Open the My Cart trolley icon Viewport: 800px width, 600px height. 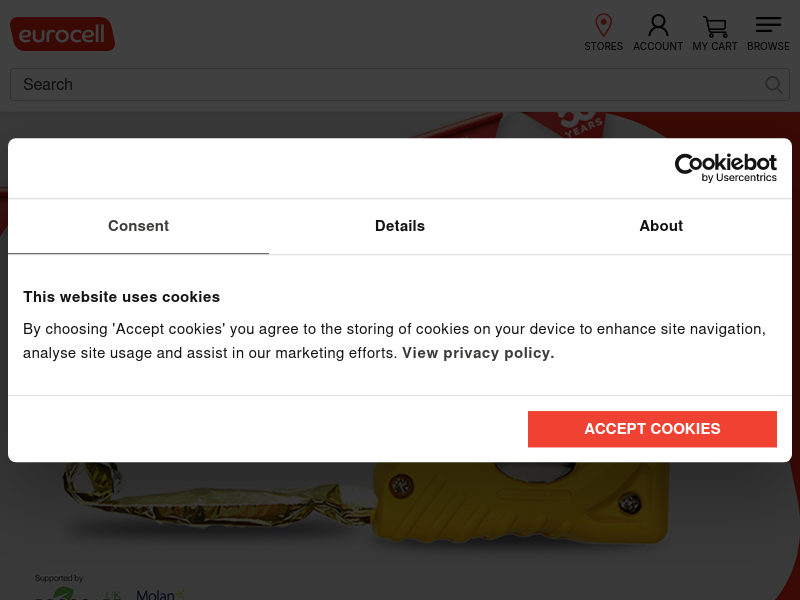coord(715,27)
